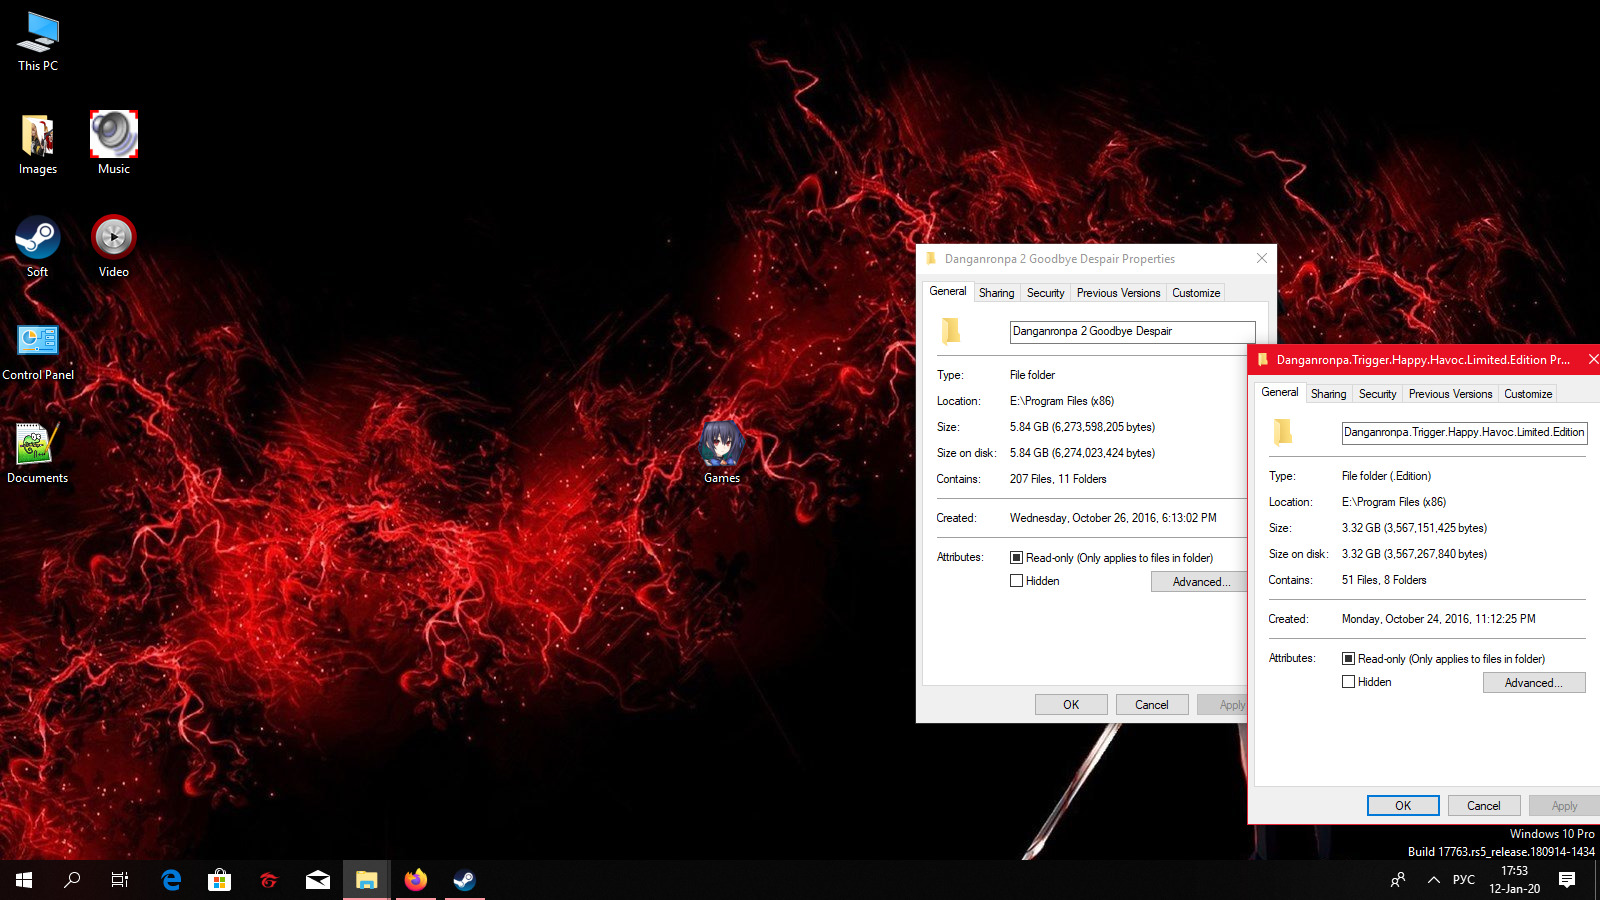Open the РУС input language switcher
Screen dimensions: 1600x900
[x=1463, y=880]
